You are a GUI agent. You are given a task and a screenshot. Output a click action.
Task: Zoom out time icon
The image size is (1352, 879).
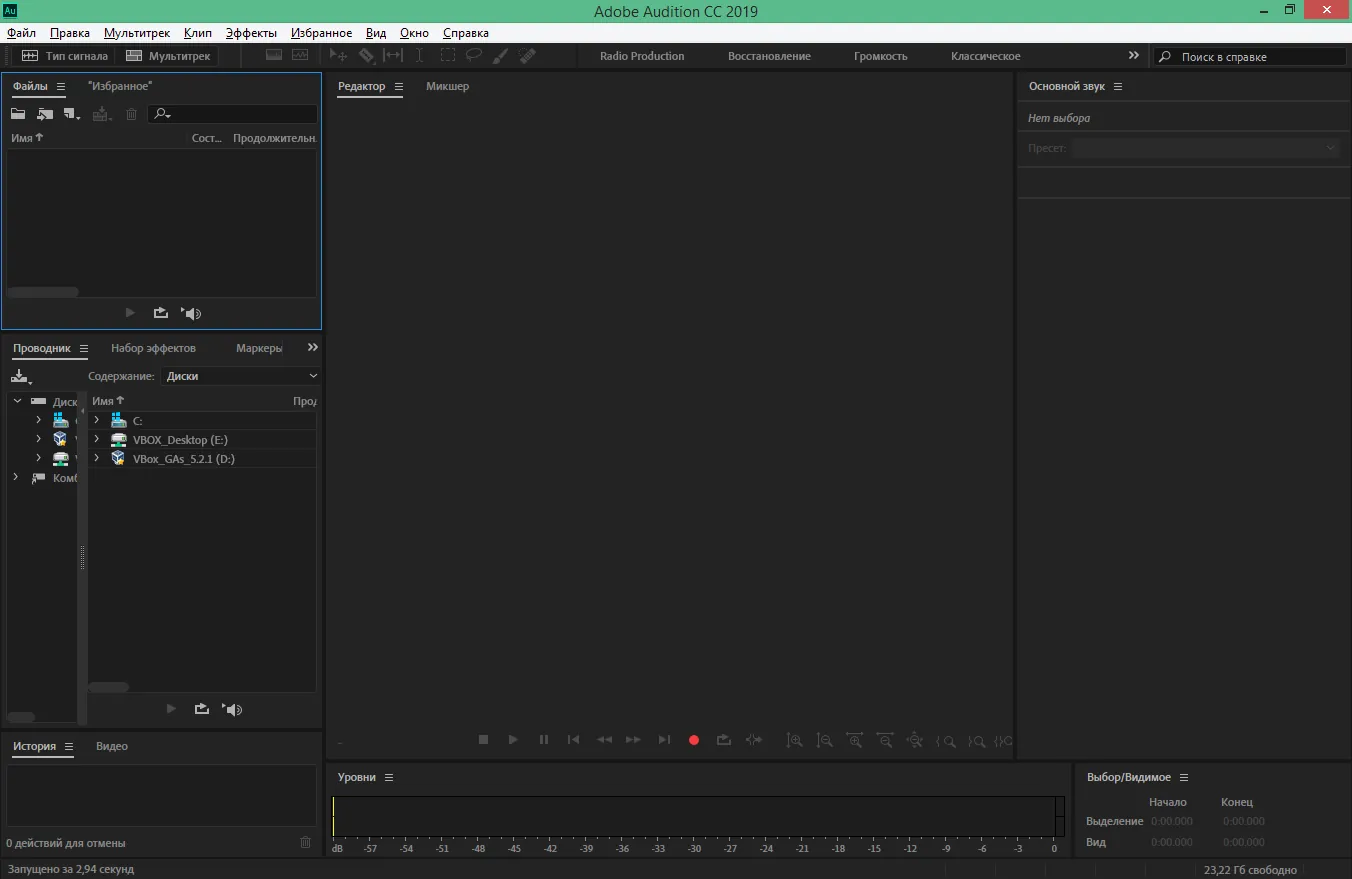885,741
